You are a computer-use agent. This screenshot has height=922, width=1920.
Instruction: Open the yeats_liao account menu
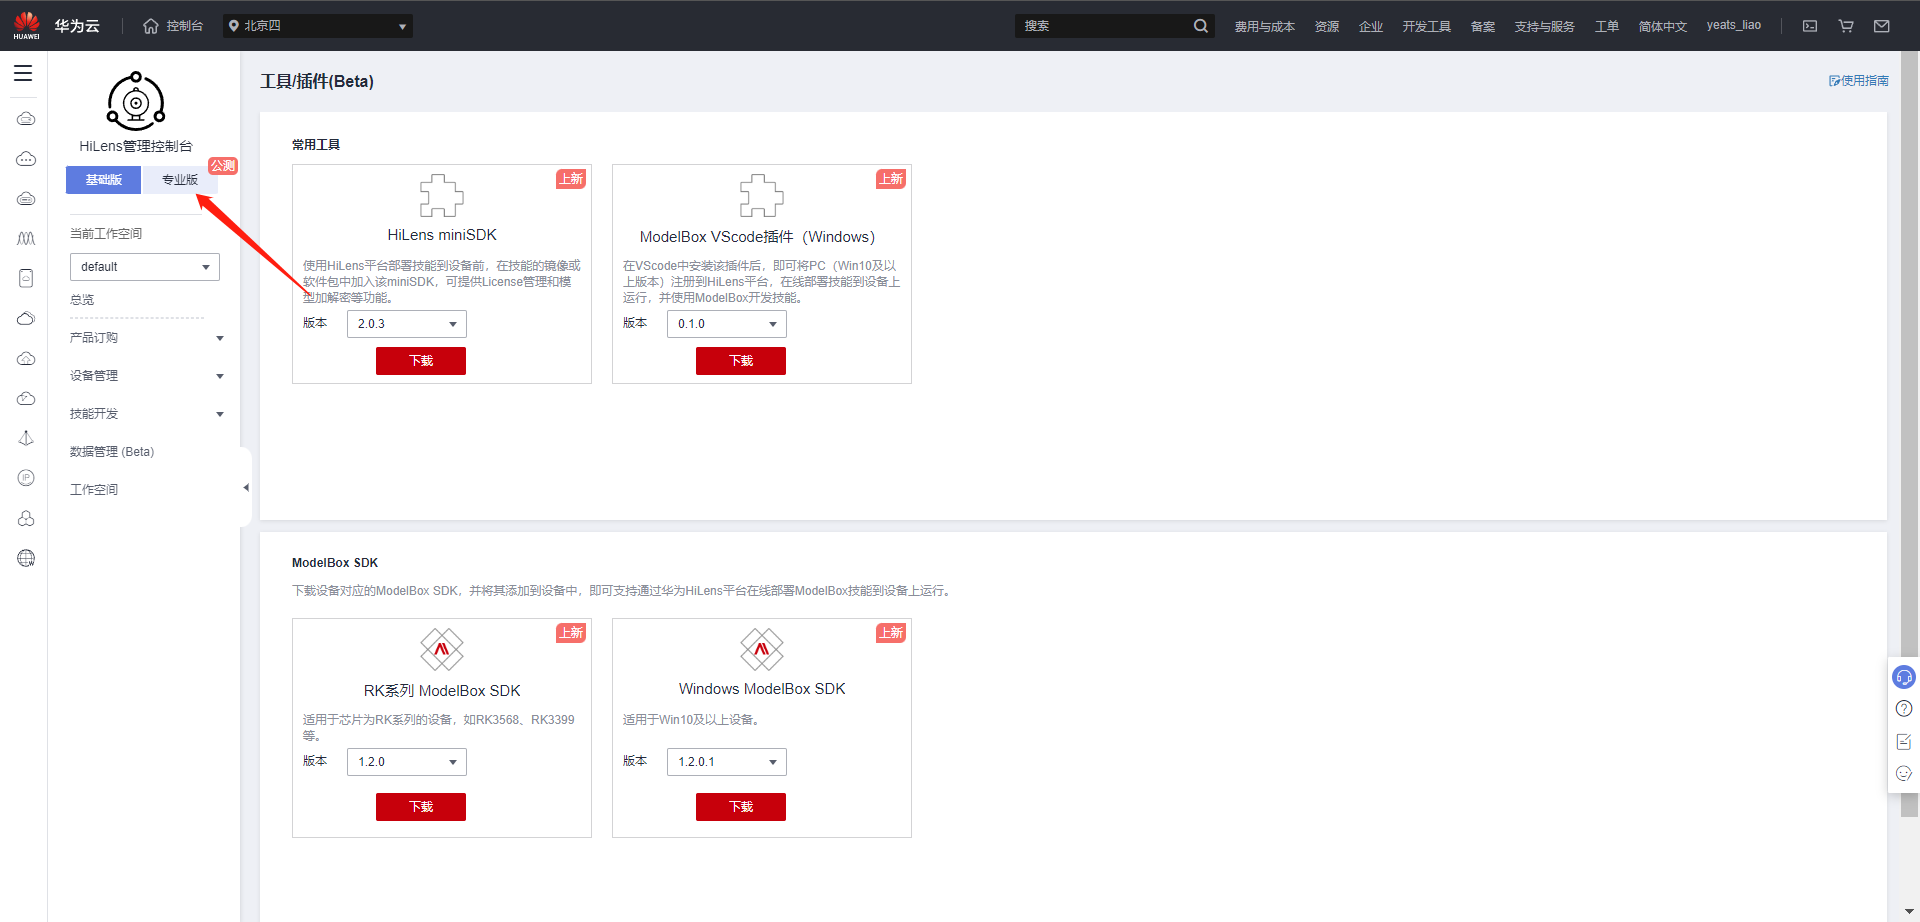pos(1734,25)
